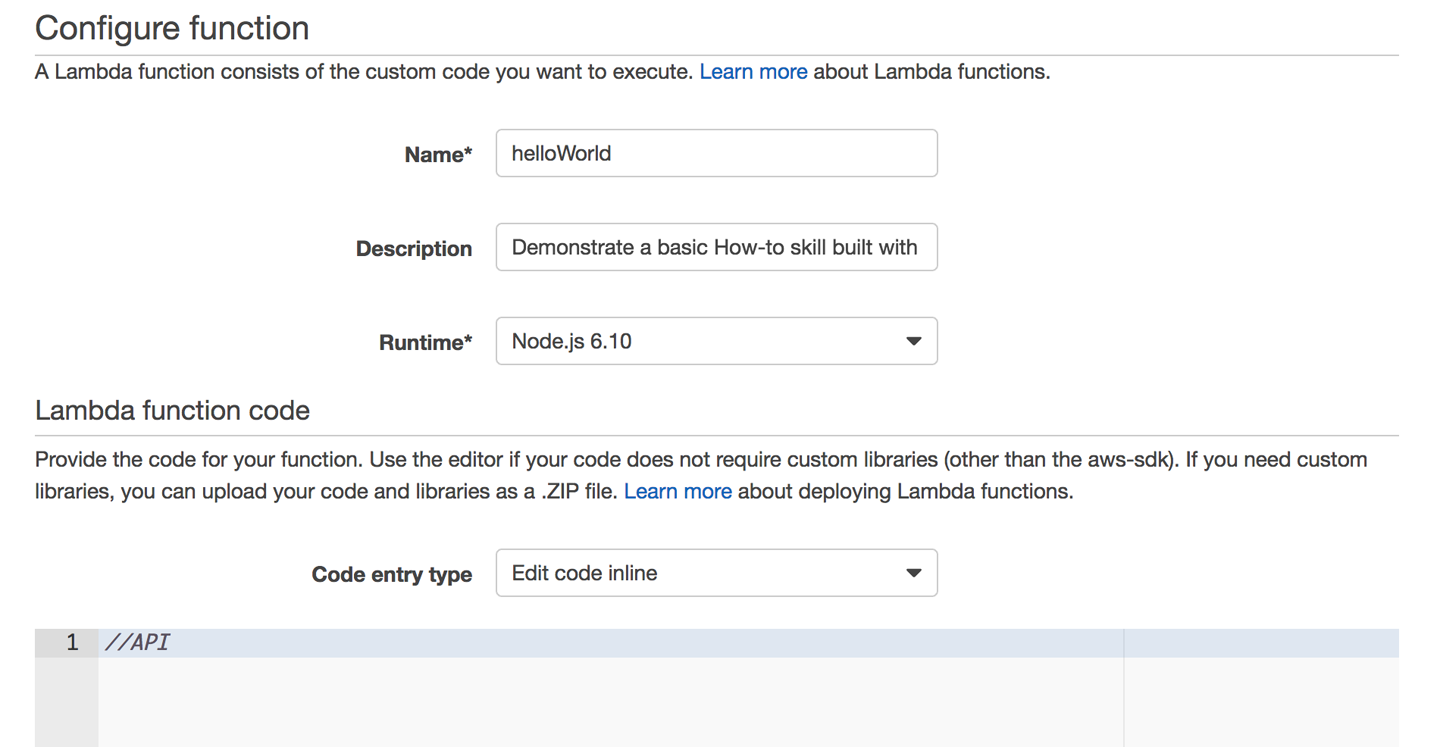
Task: Open Learn more about Lambda functions link
Action: click(x=753, y=72)
